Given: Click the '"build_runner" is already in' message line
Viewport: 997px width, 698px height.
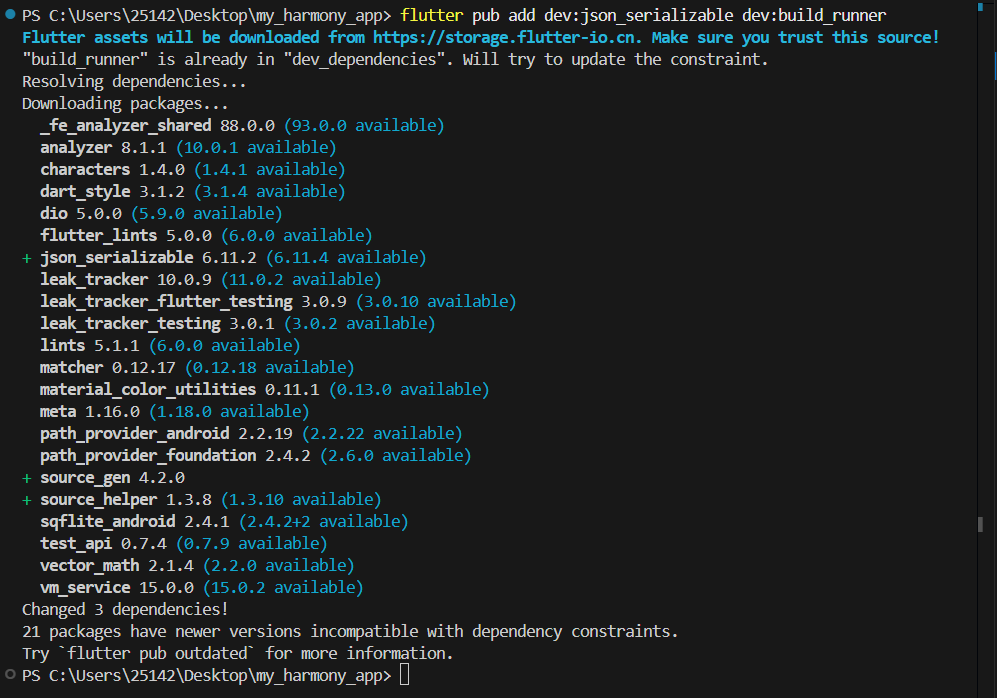Looking at the screenshot, I should pyautogui.click(x=395, y=60).
